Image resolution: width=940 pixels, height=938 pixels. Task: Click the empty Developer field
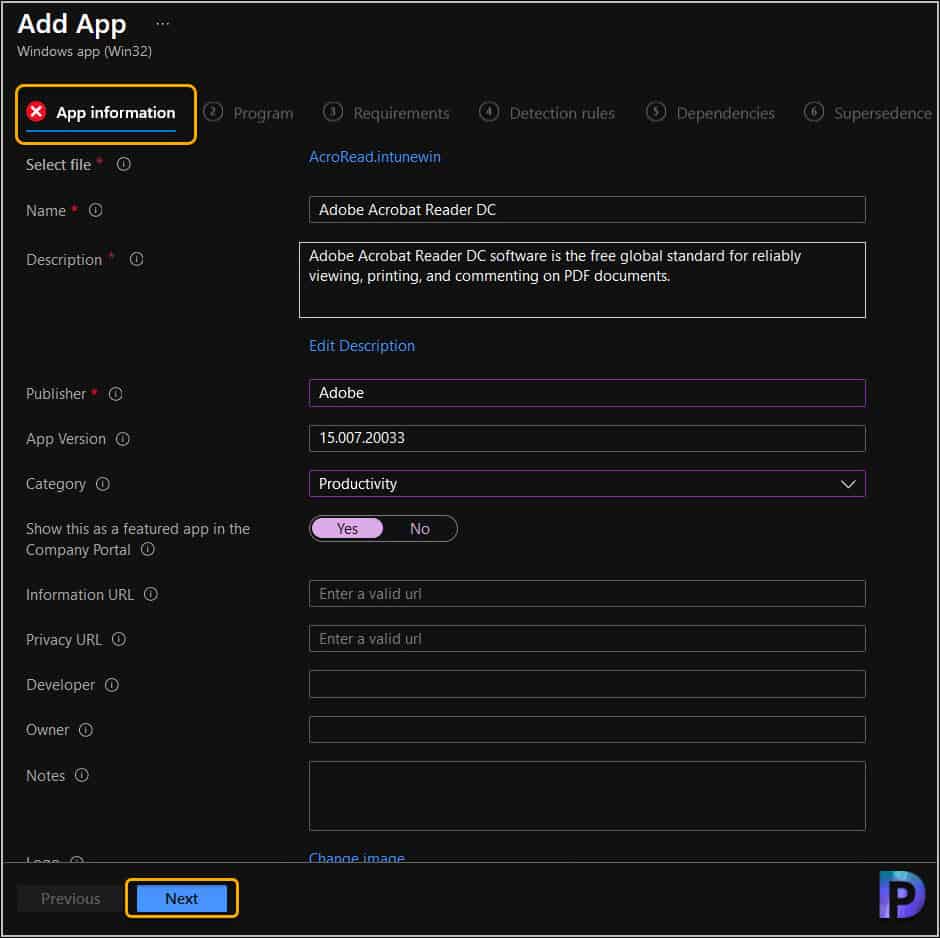[587, 684]
